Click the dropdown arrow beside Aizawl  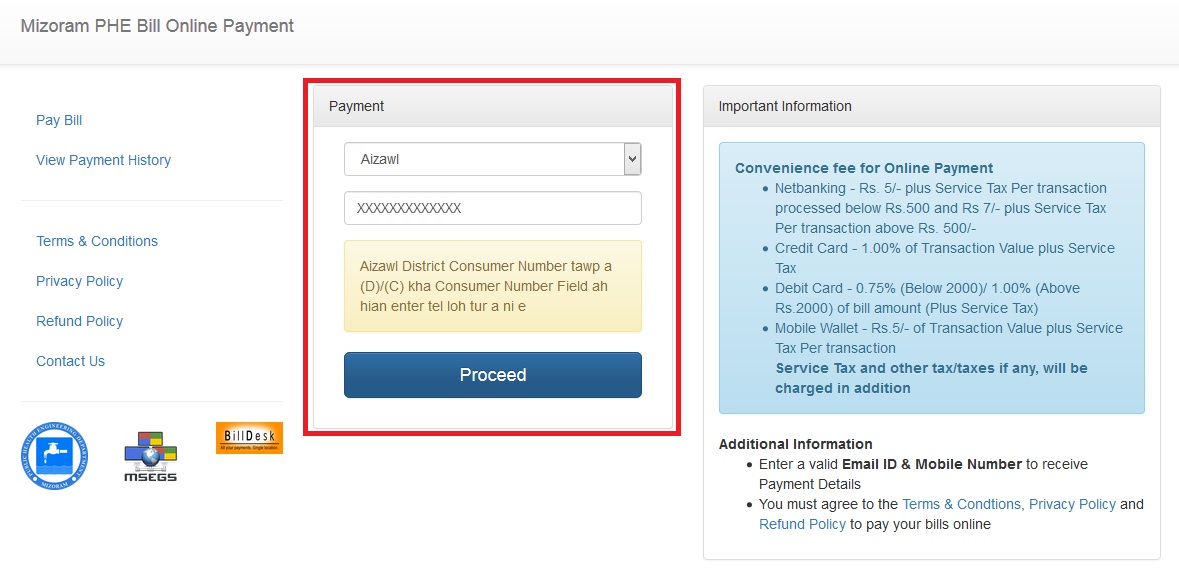click(631, 159)
